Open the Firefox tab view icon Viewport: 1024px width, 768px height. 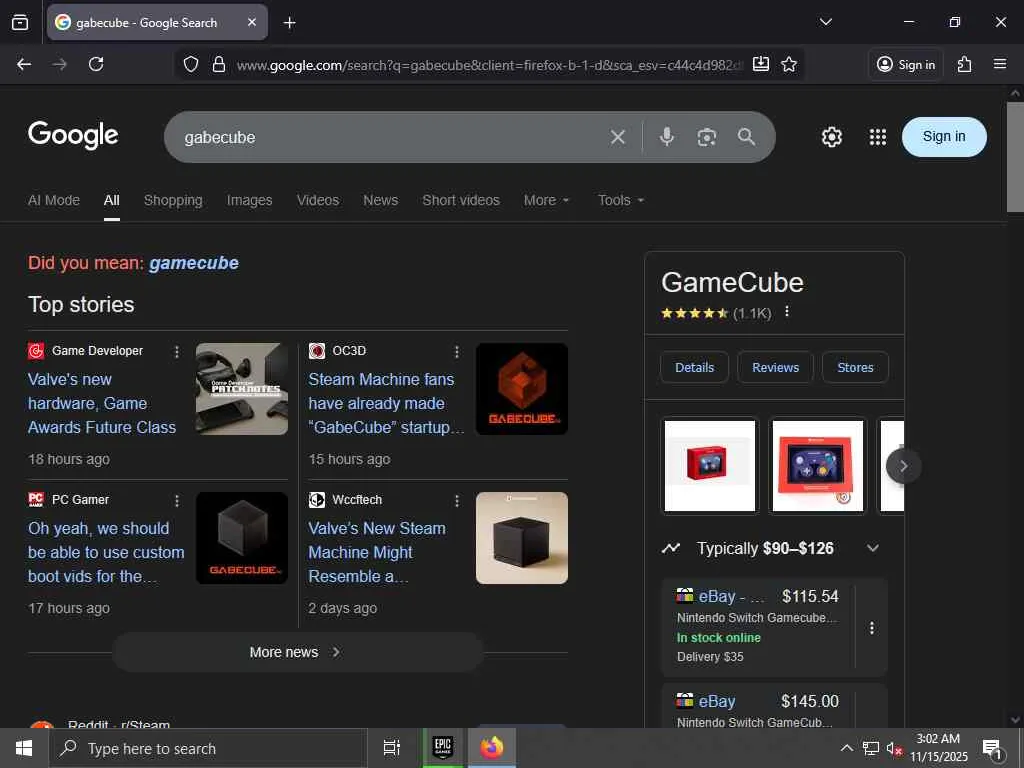[20, 22]
